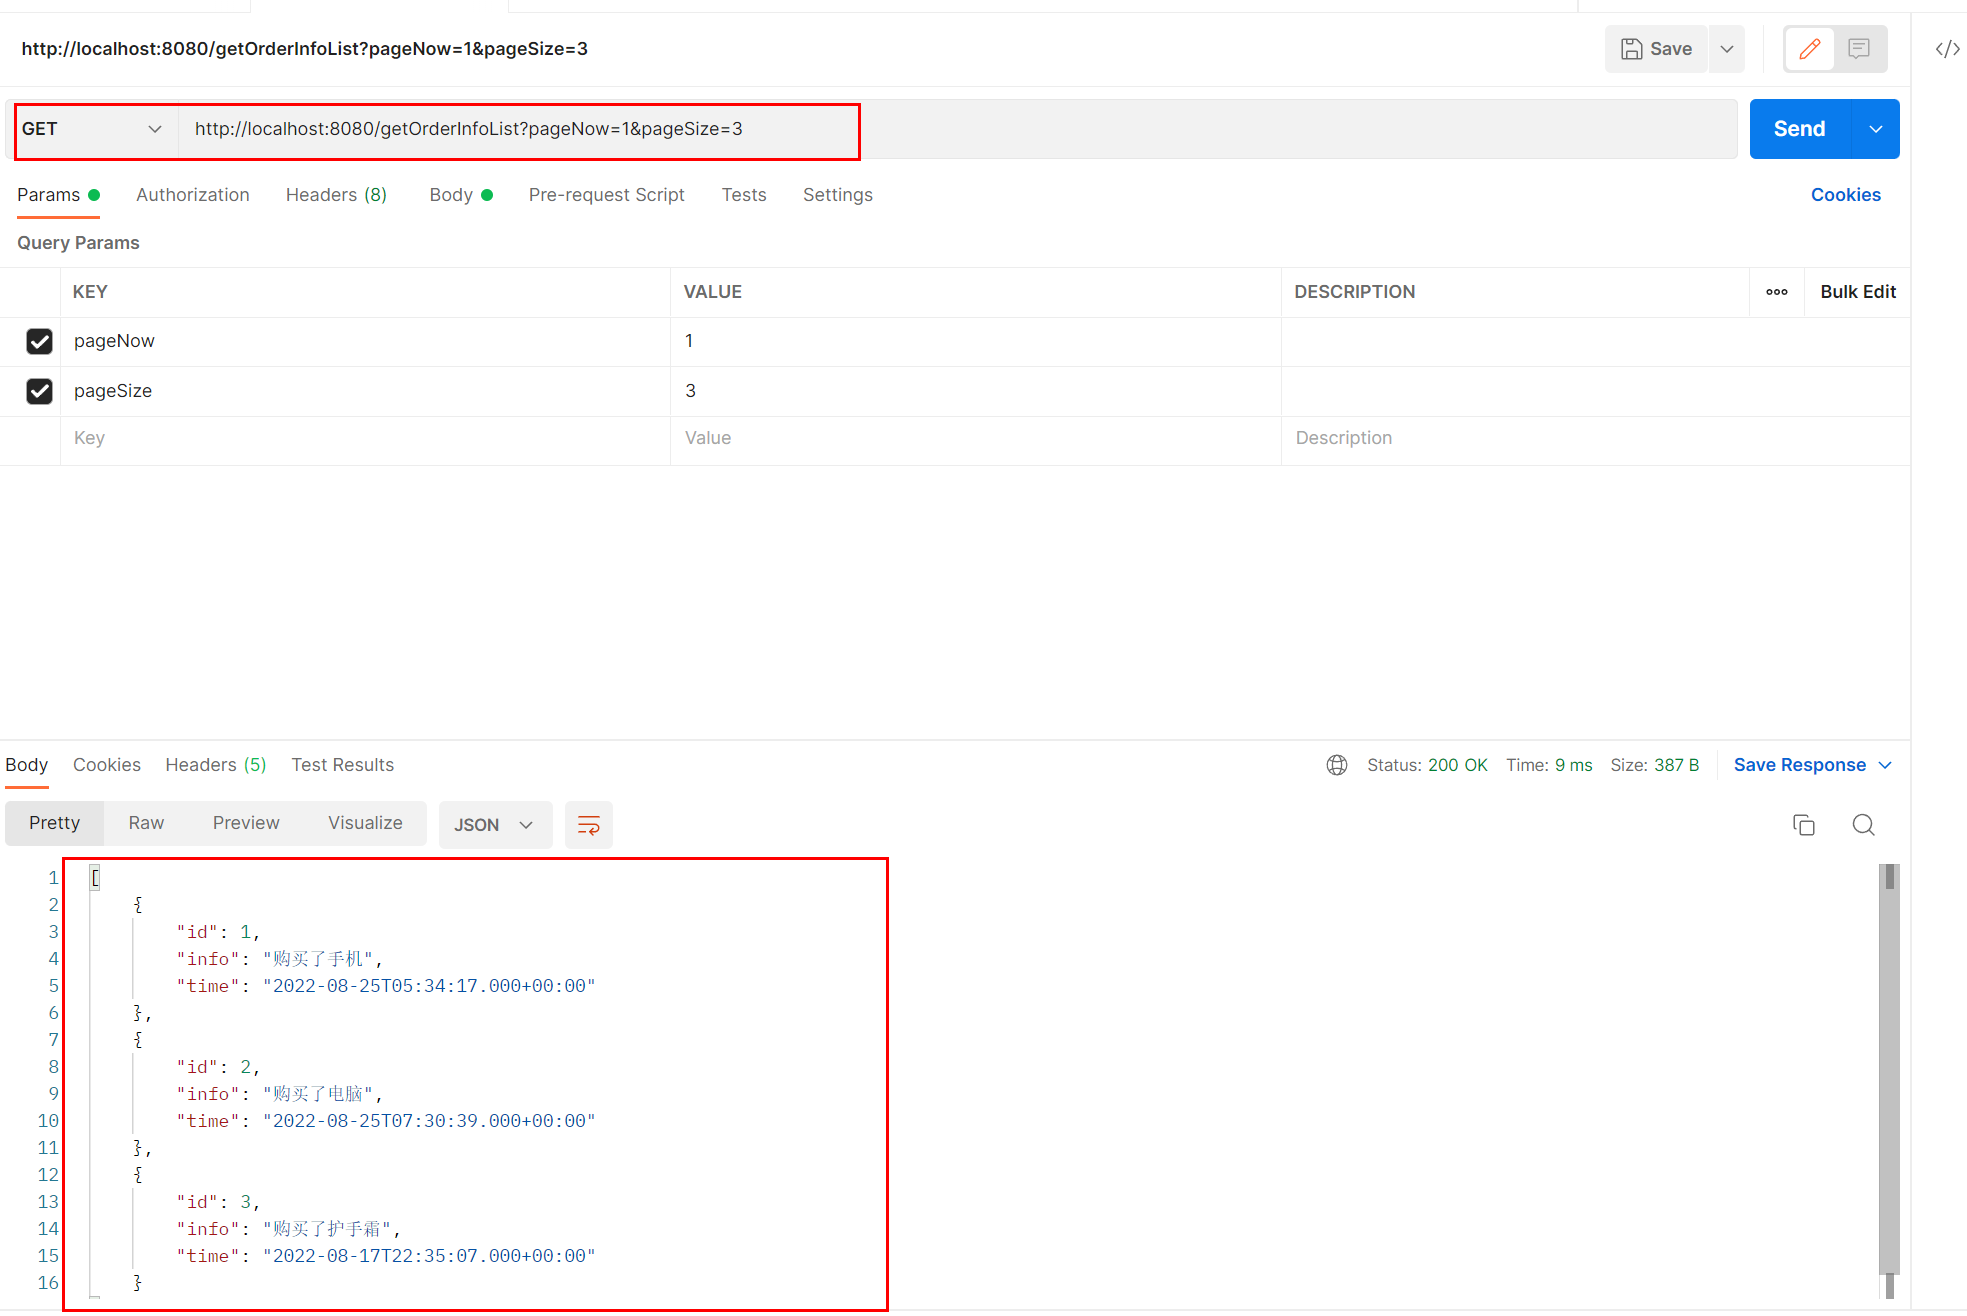This screenshot has height=1316, width=1967.
Task: Click the network globe icon
Action: (1337, 765)
